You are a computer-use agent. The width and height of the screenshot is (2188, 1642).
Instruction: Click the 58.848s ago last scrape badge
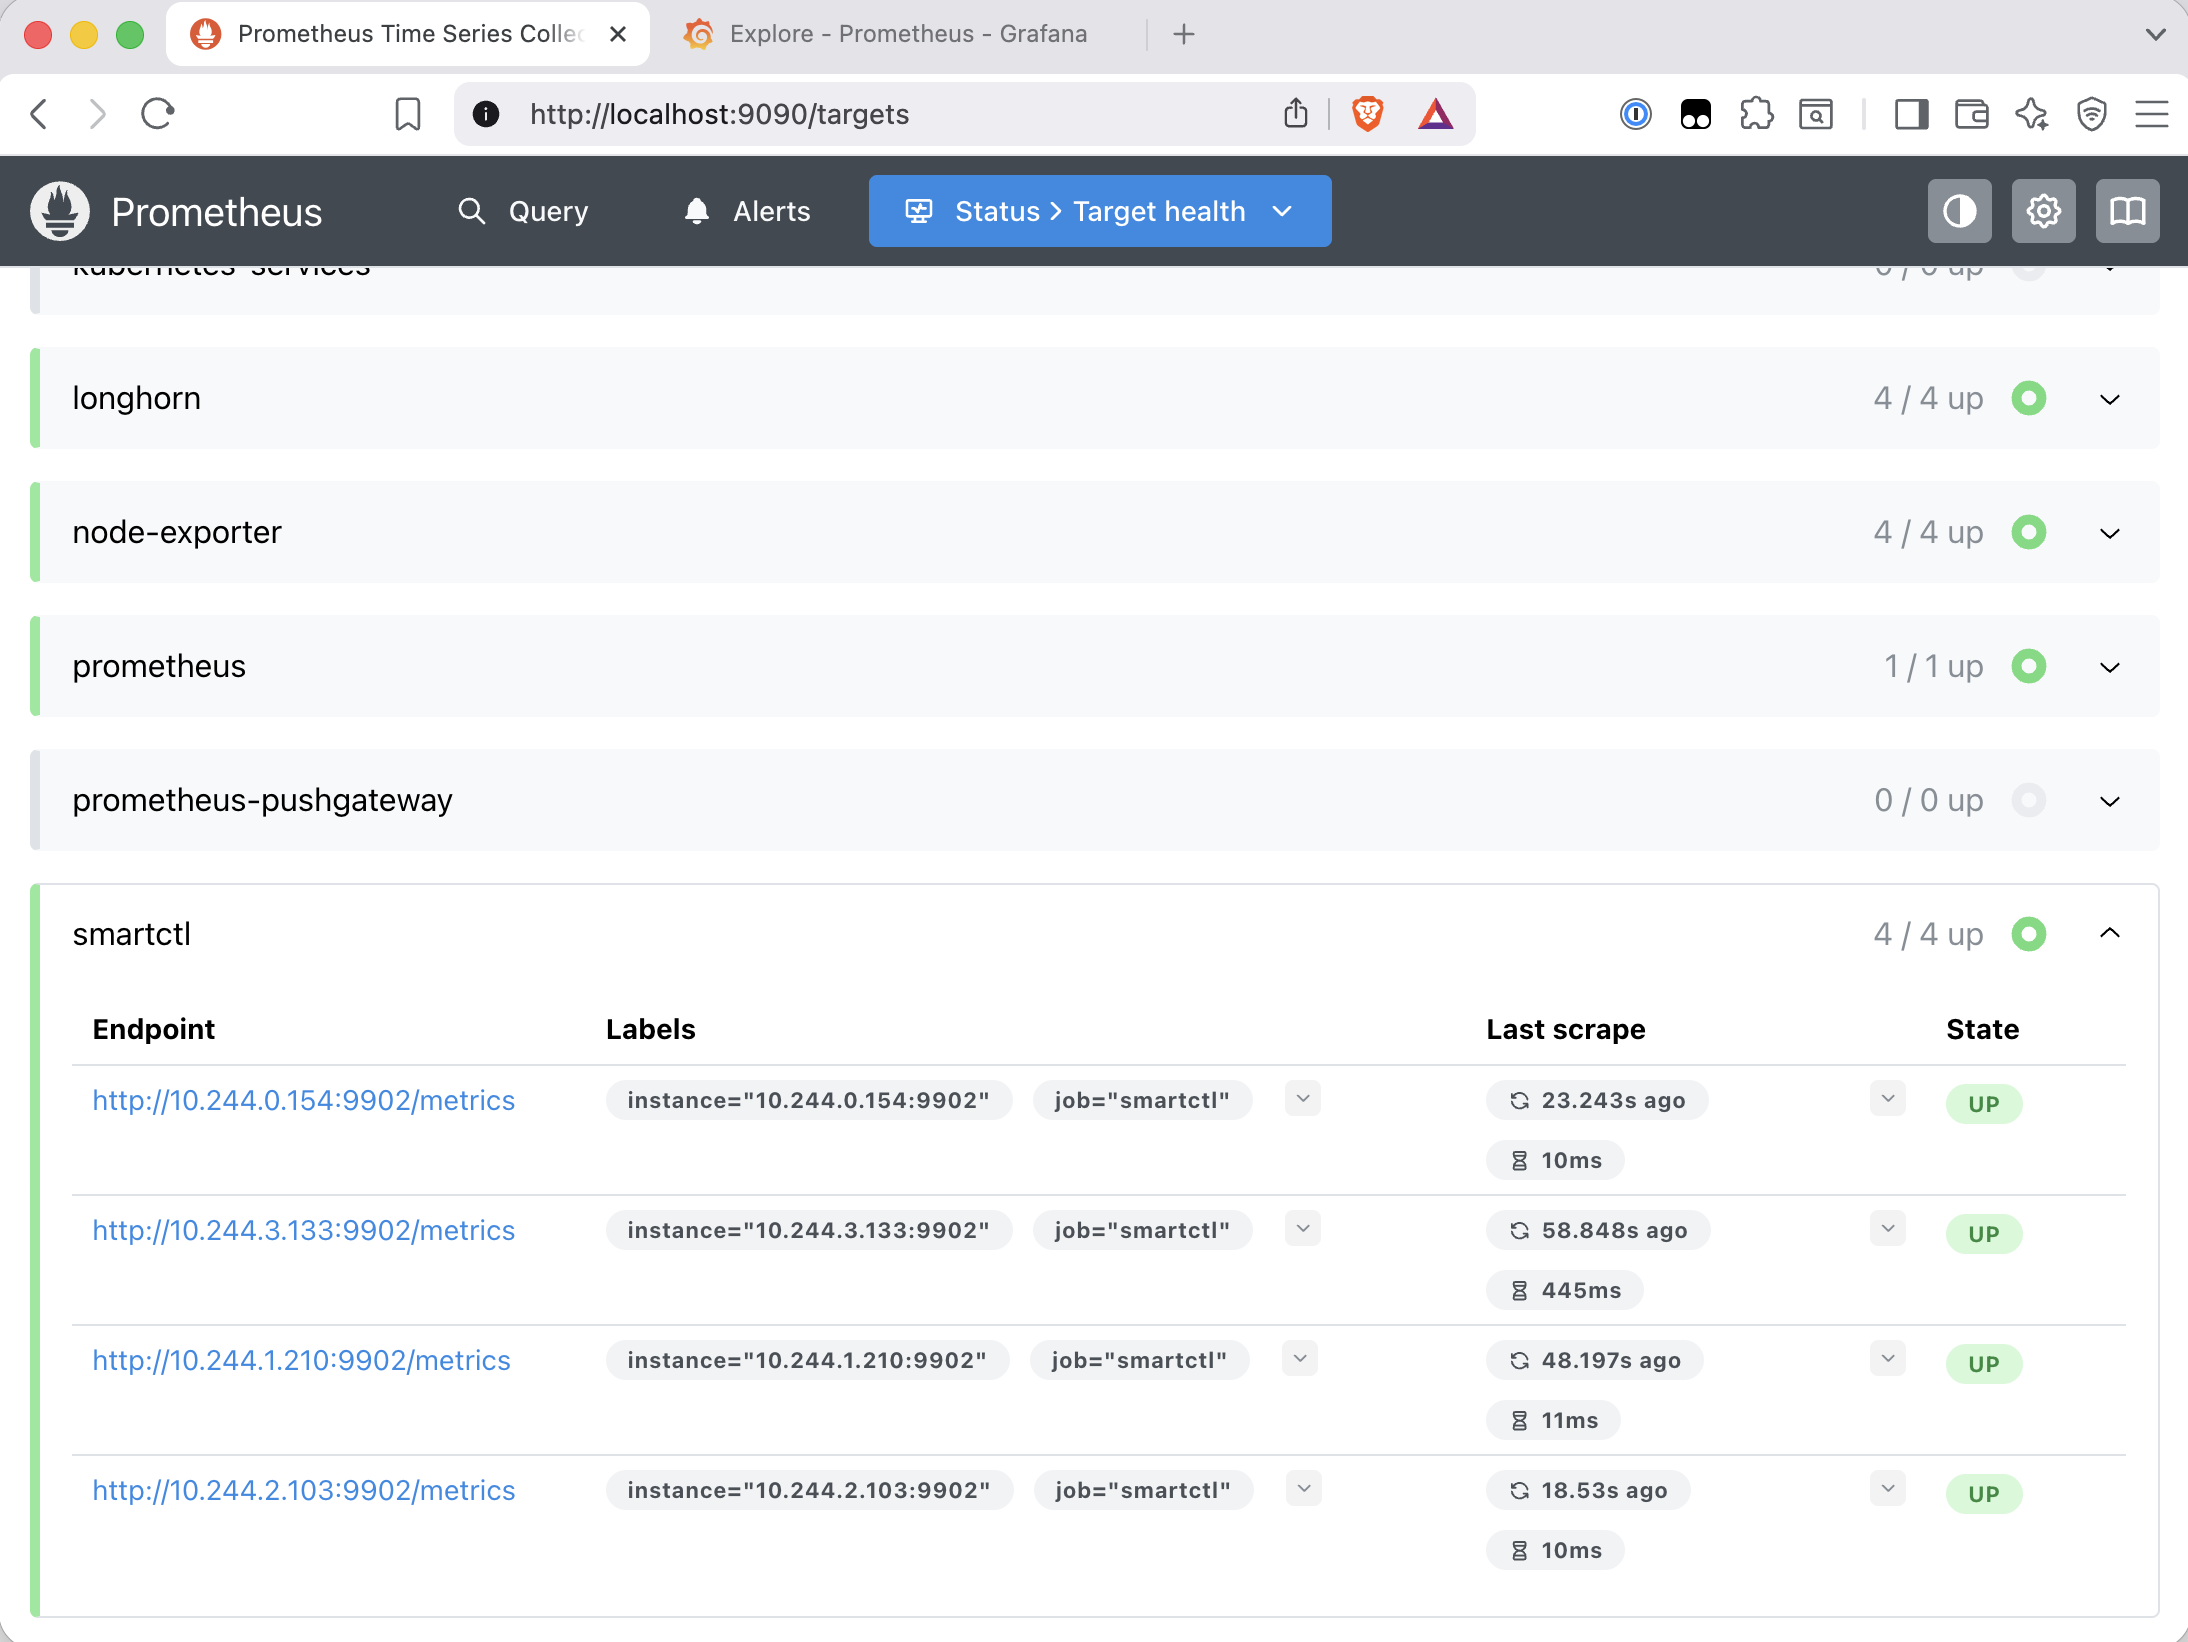pyautogui.click(x=1598, y=1230)
